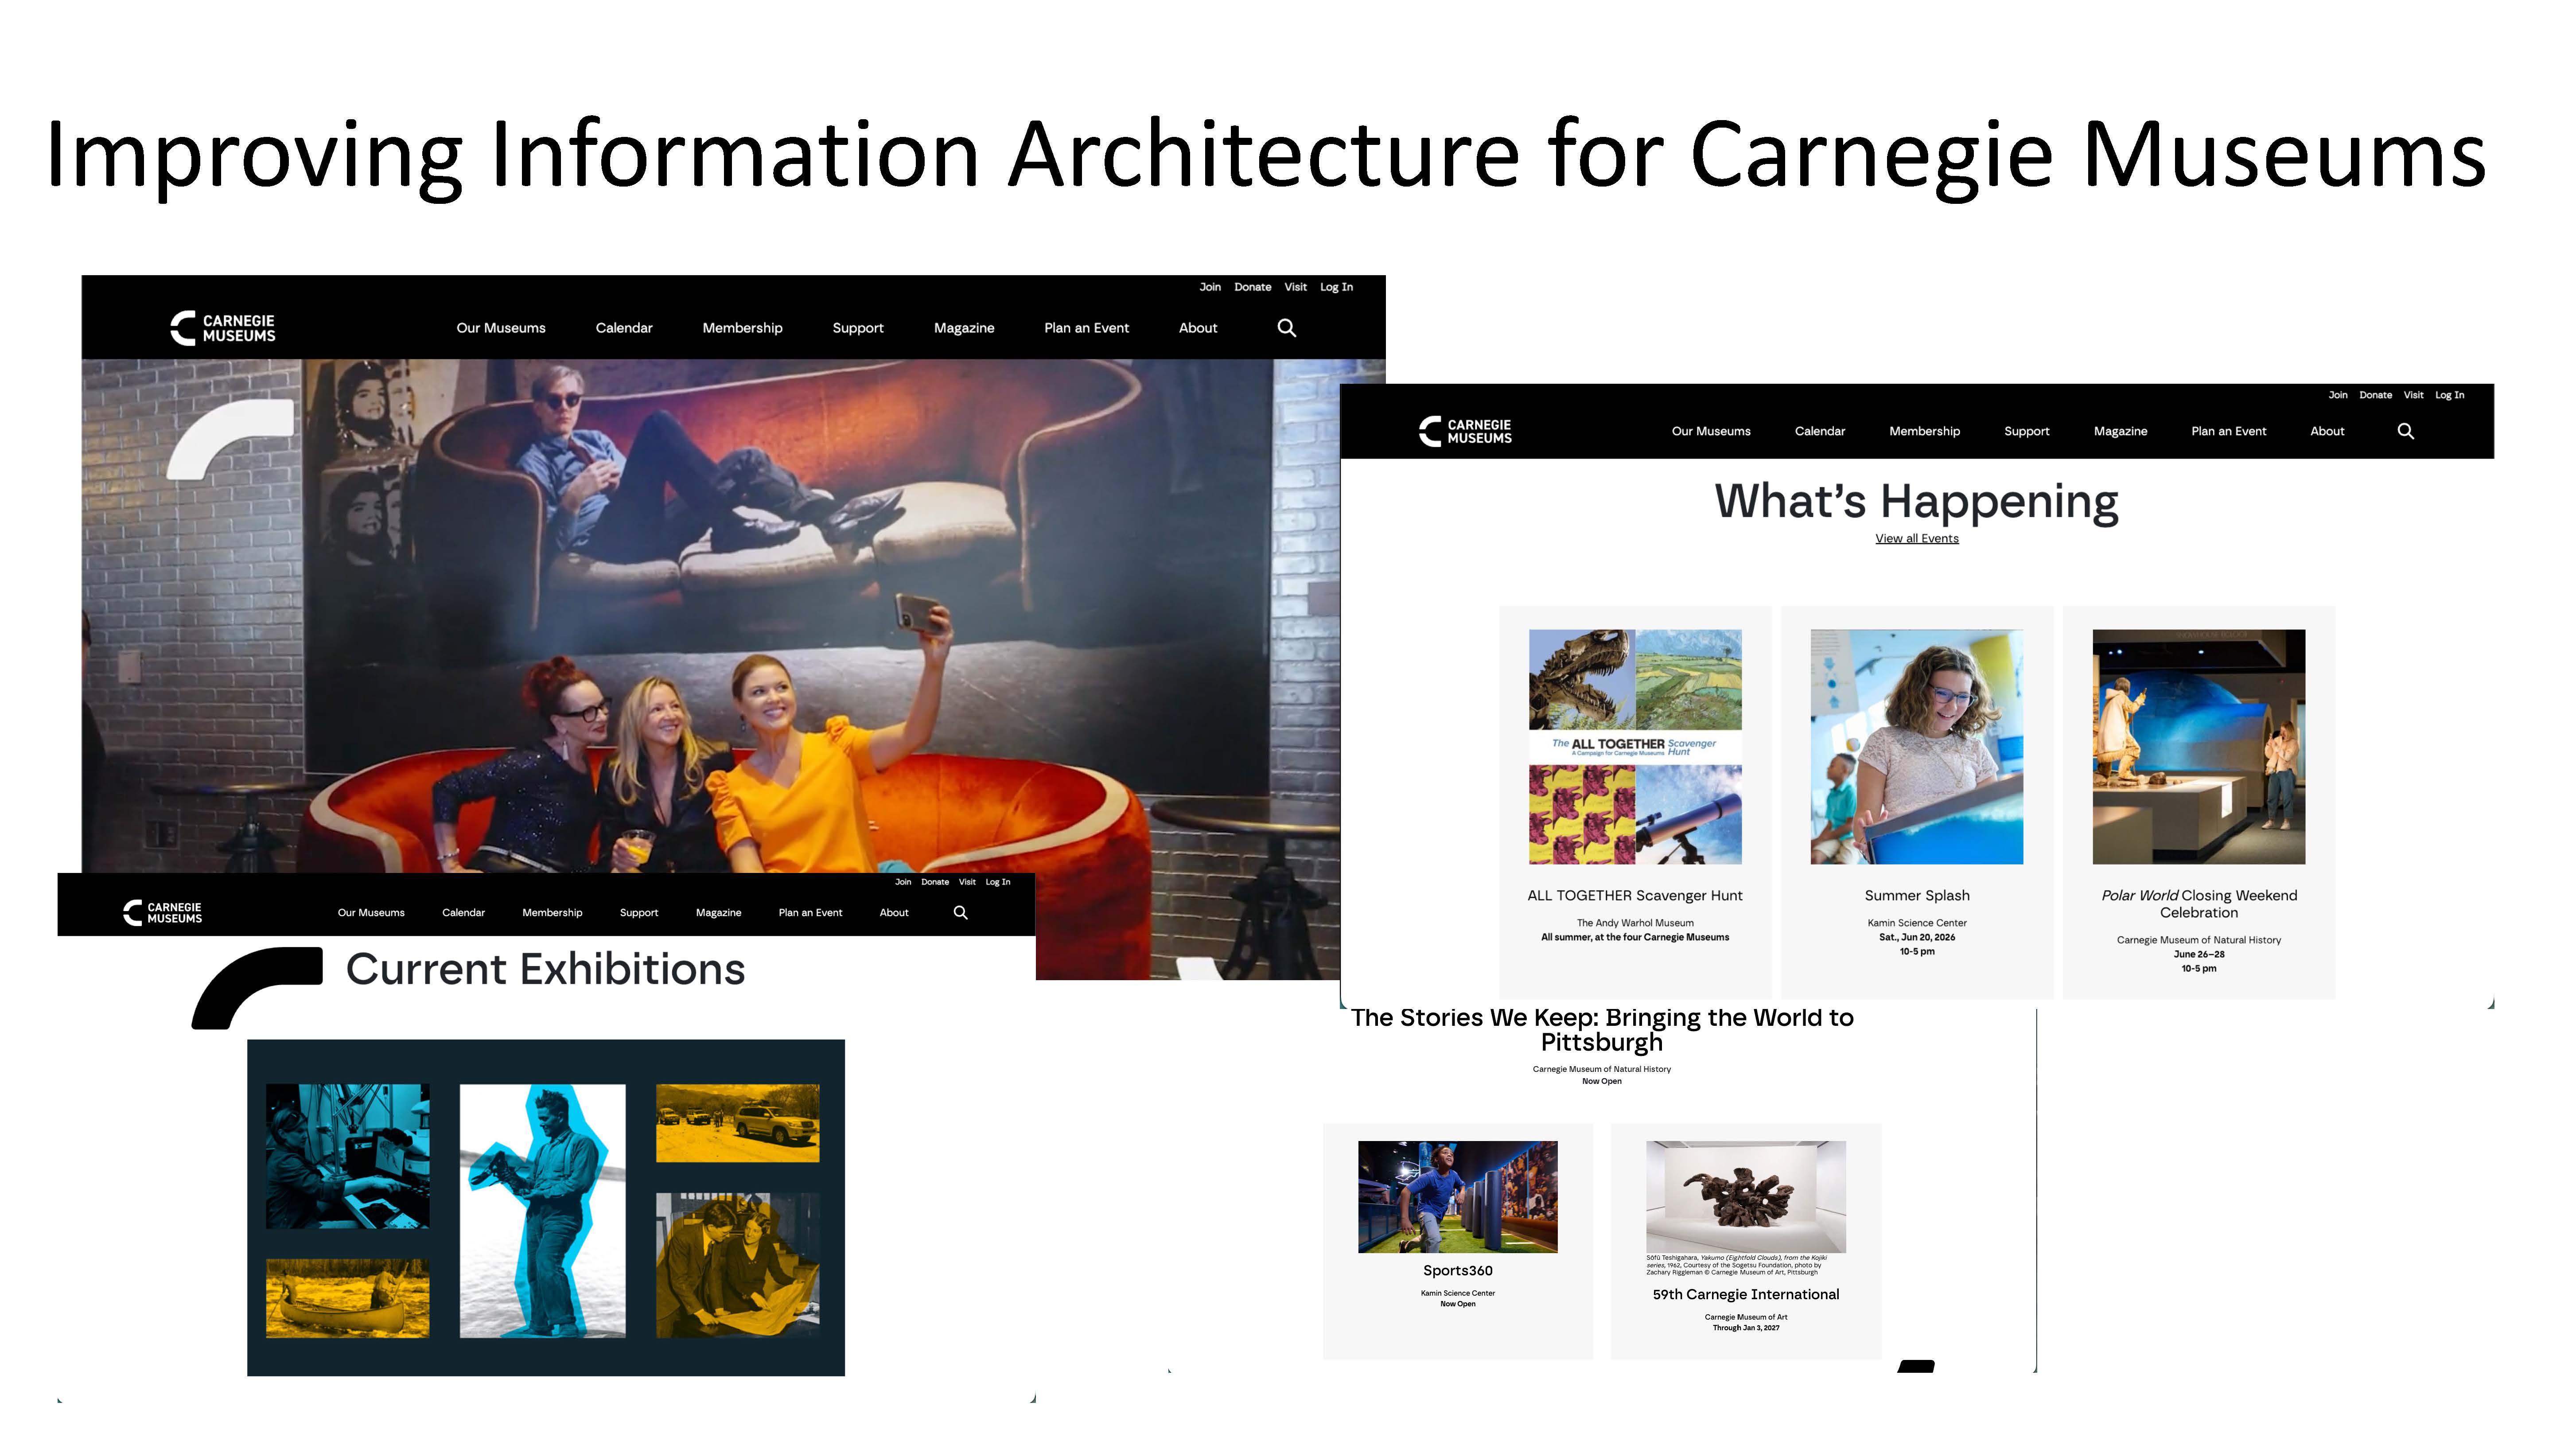Click Visit on the What's Happening page

[2413, 395]
